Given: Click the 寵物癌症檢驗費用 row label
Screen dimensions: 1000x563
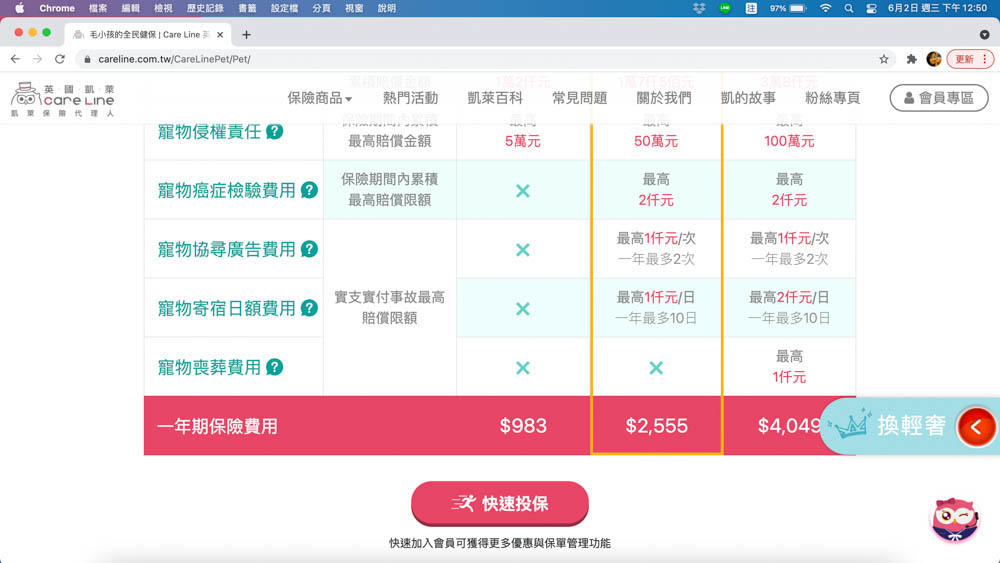Looking at the screenshot, I should [x=226, y=190].
